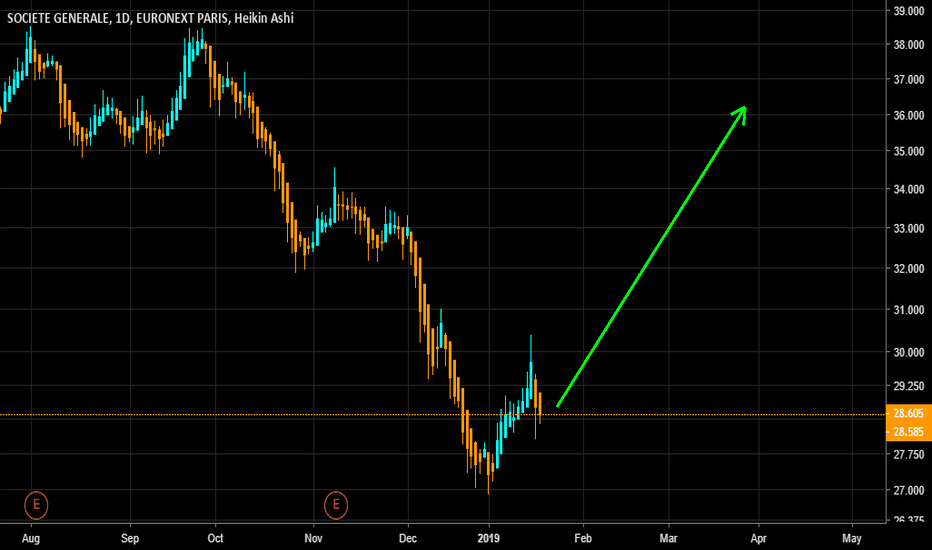Click the 38.000 price axis label
Image resolution: width=932 pixels, height=550 pixels.
pos(909,45)
